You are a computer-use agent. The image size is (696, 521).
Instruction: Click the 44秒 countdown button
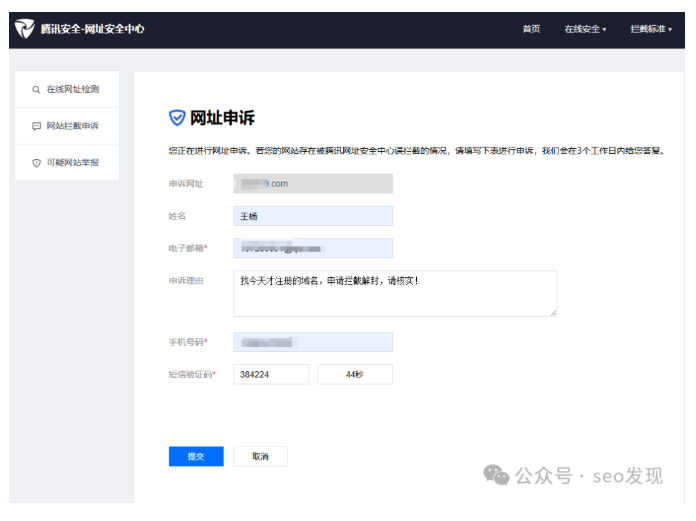point(355,375)
